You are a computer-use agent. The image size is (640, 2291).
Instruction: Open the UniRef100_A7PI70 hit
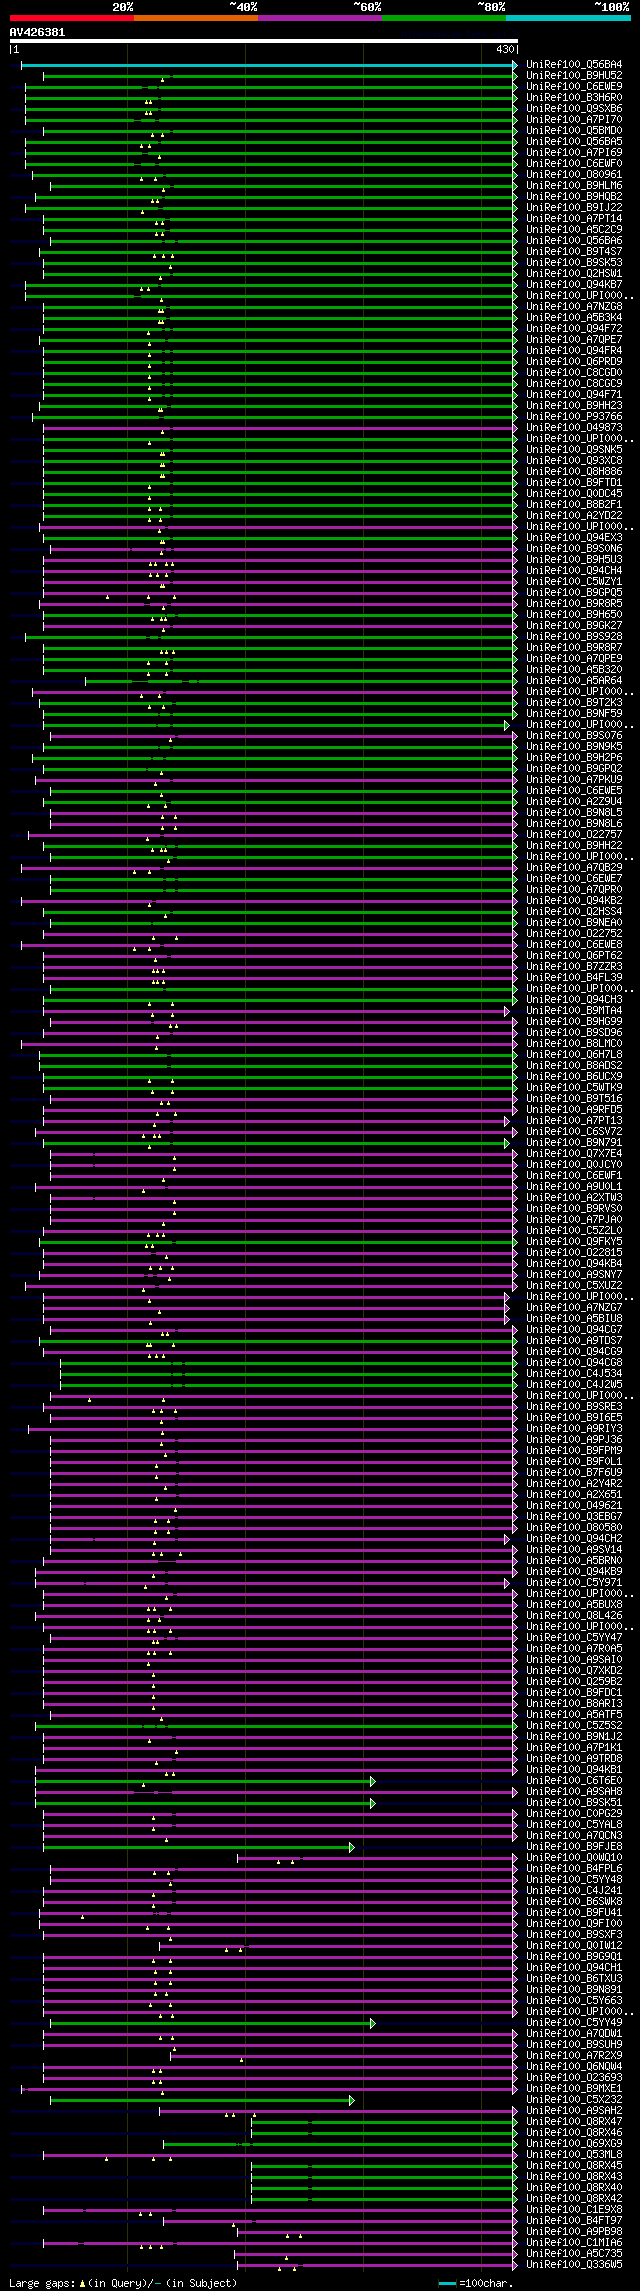click(x=574, y=120)
